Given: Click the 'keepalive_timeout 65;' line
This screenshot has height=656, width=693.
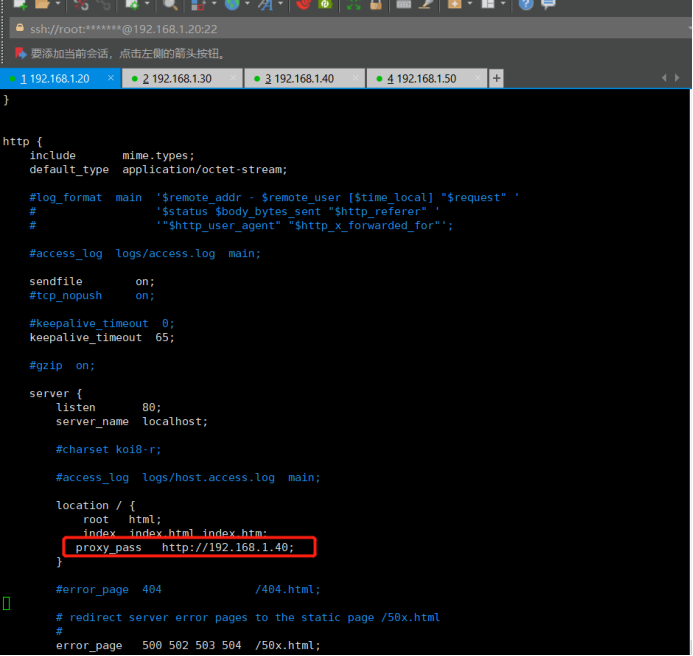Looking at the screenshot, I should coord(102,337).
